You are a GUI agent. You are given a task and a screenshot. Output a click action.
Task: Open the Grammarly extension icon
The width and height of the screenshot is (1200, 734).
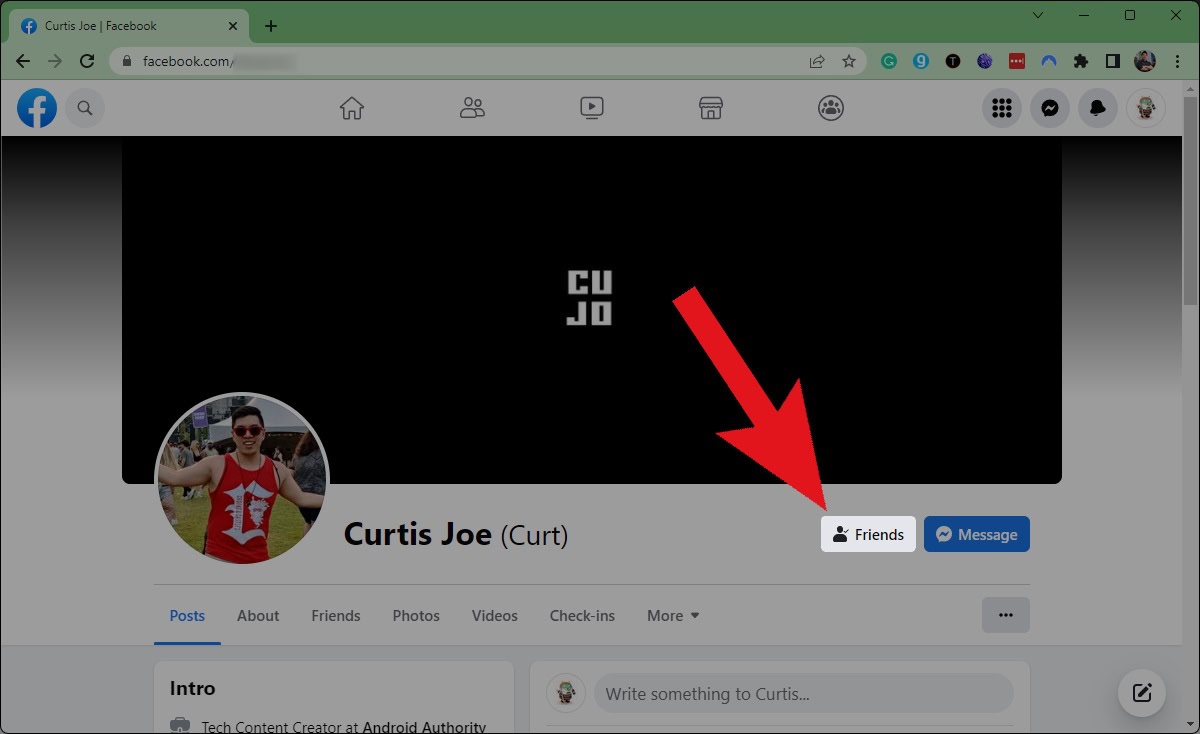tap(888, 61)
